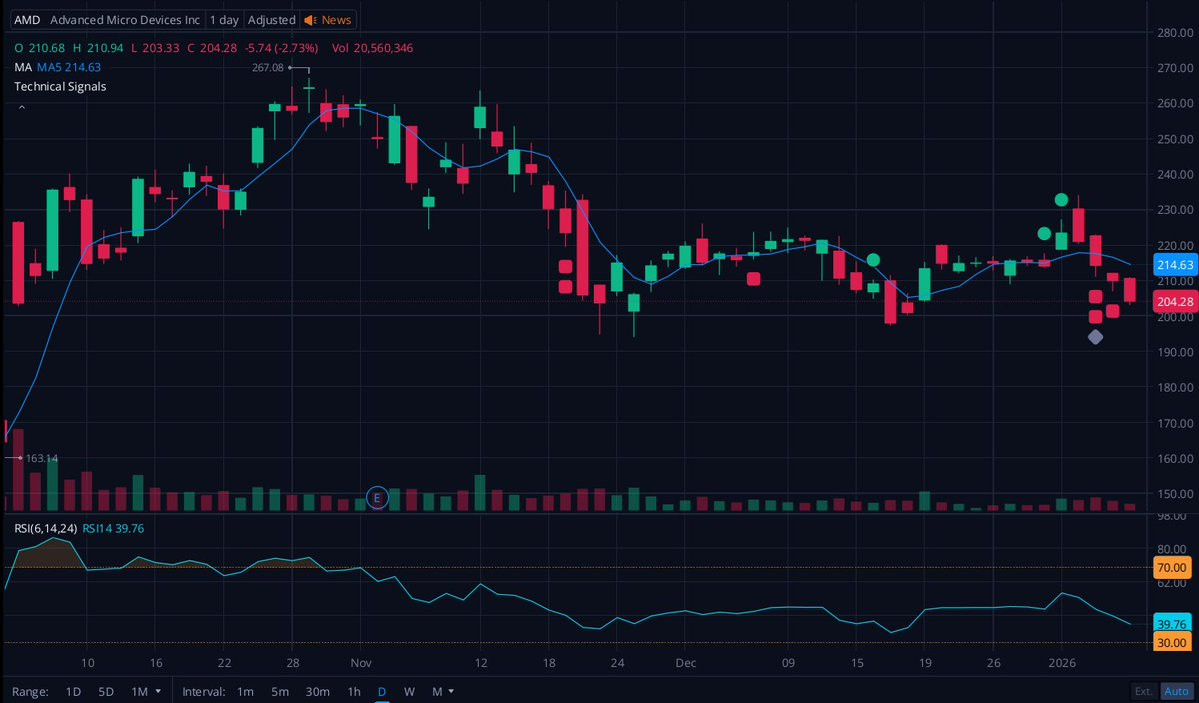1199x703 pixels.
Task: Toggle the Adjusted price setting
Action: pyautogui.click(x=271, y=20)
